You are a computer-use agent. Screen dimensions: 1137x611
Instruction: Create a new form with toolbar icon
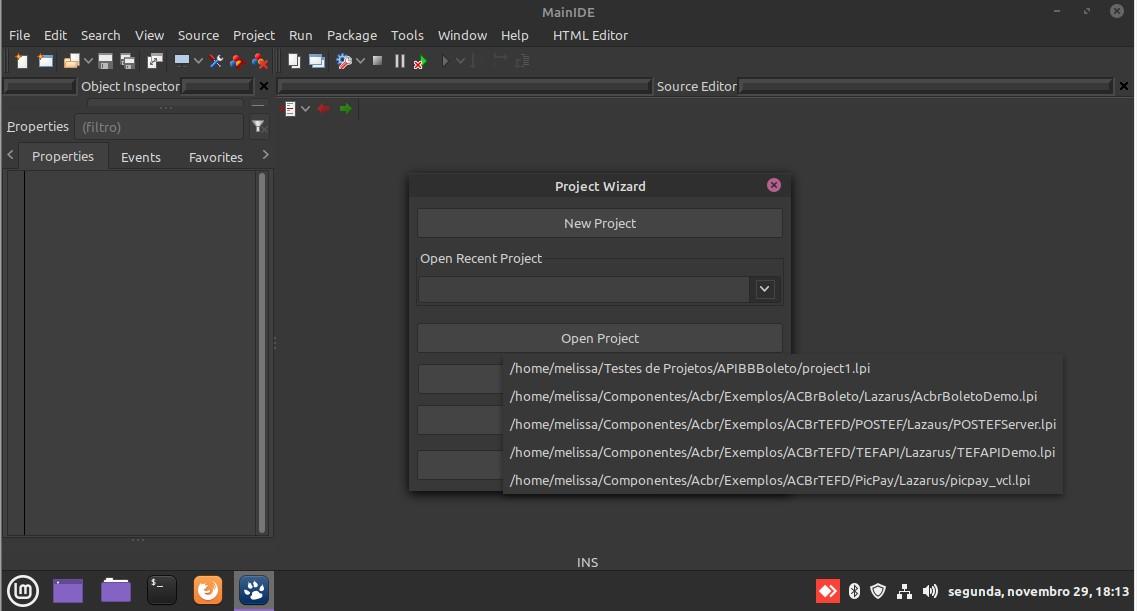(x=46, y=62)
